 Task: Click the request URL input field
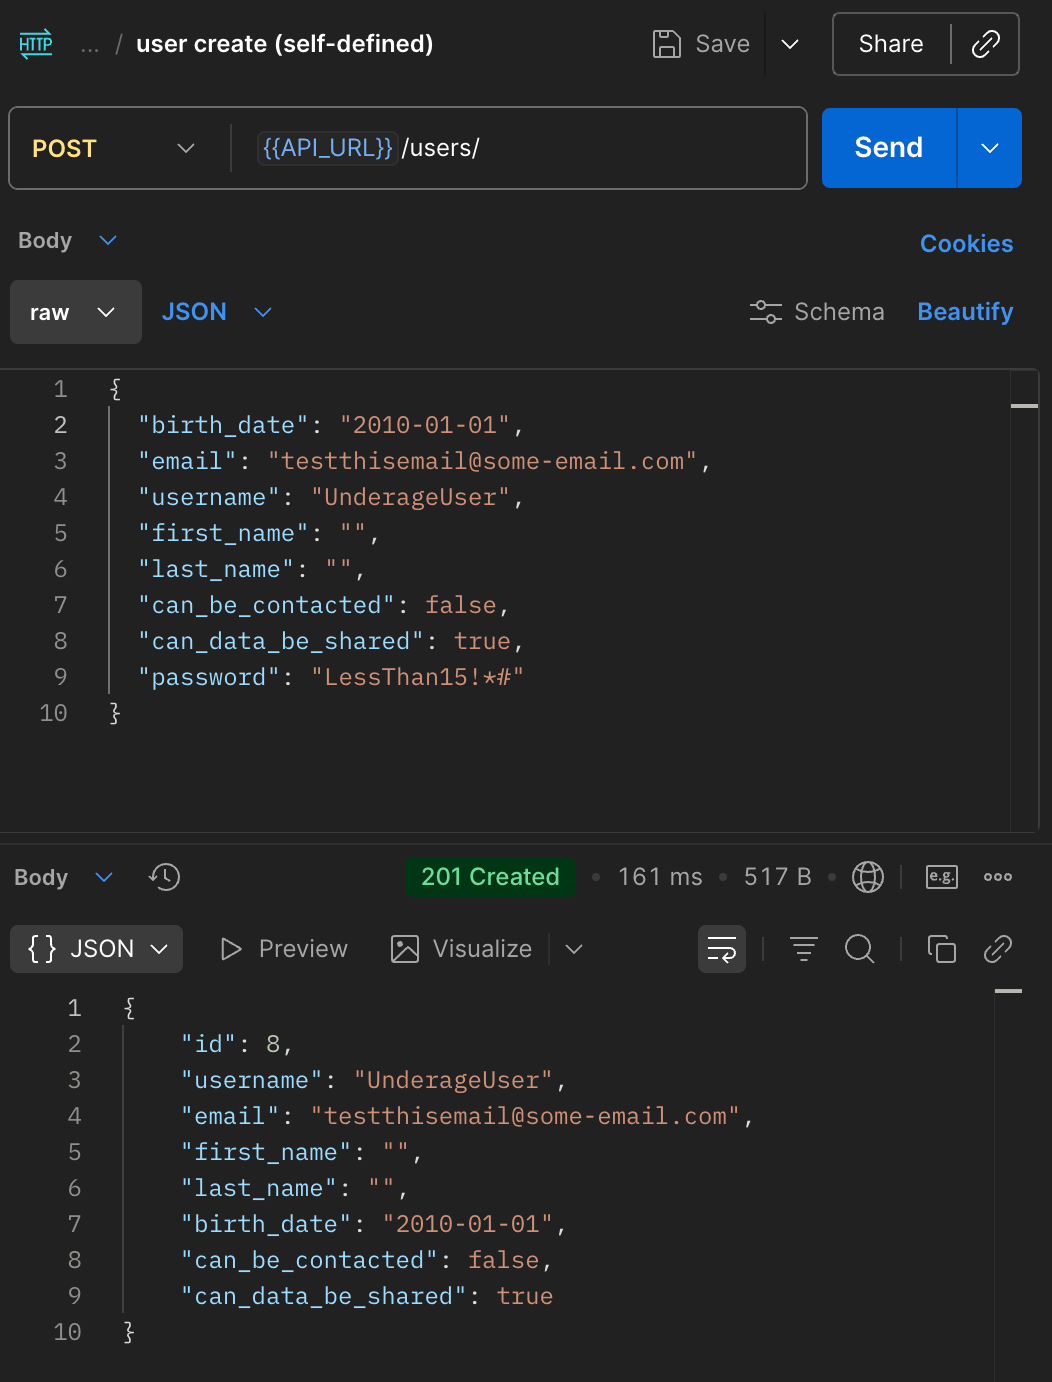(600, 148)
